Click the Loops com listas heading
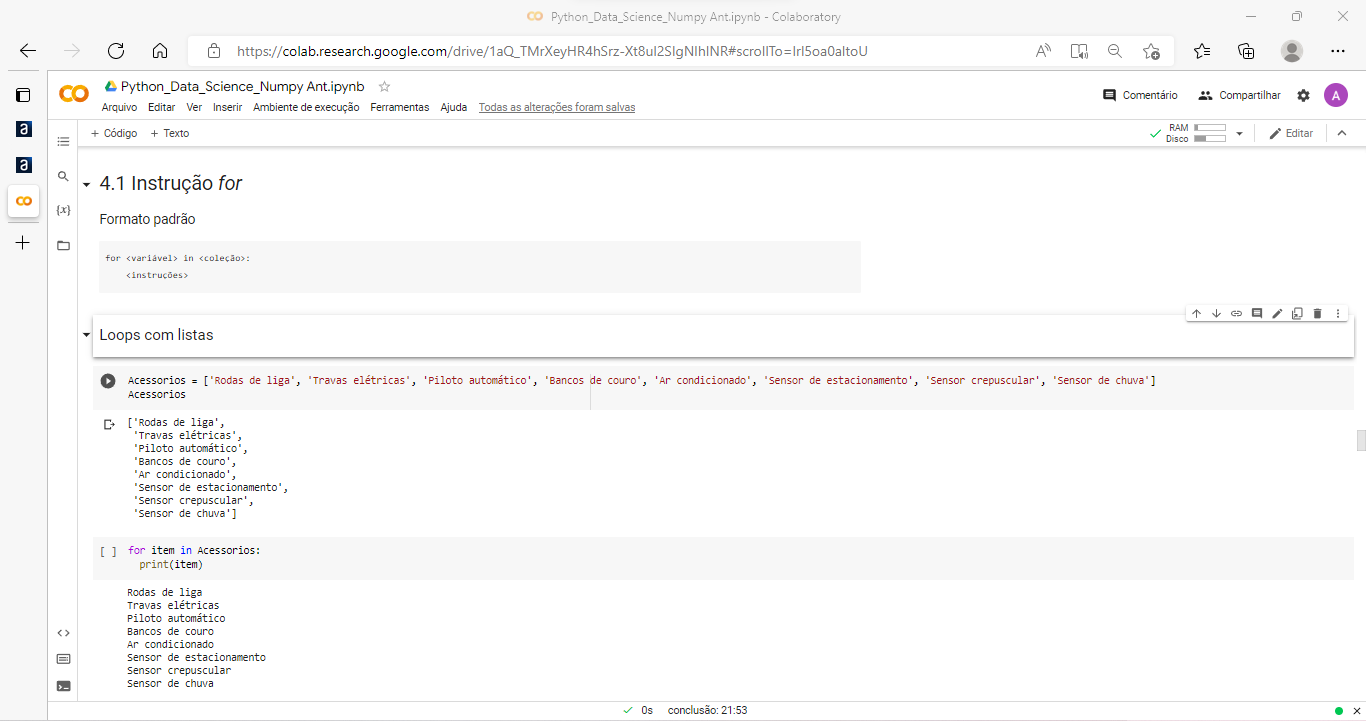 (x=156, y=335)
